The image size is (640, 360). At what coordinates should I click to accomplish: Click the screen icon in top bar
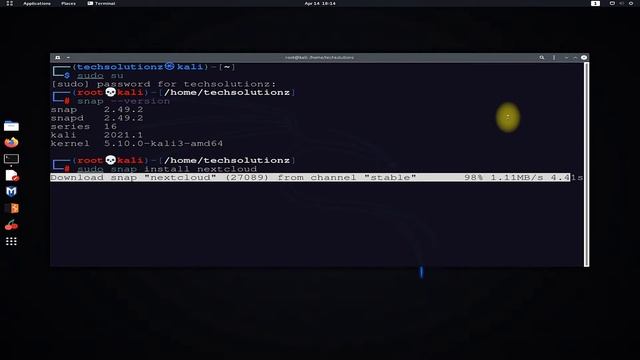(612, 3)
